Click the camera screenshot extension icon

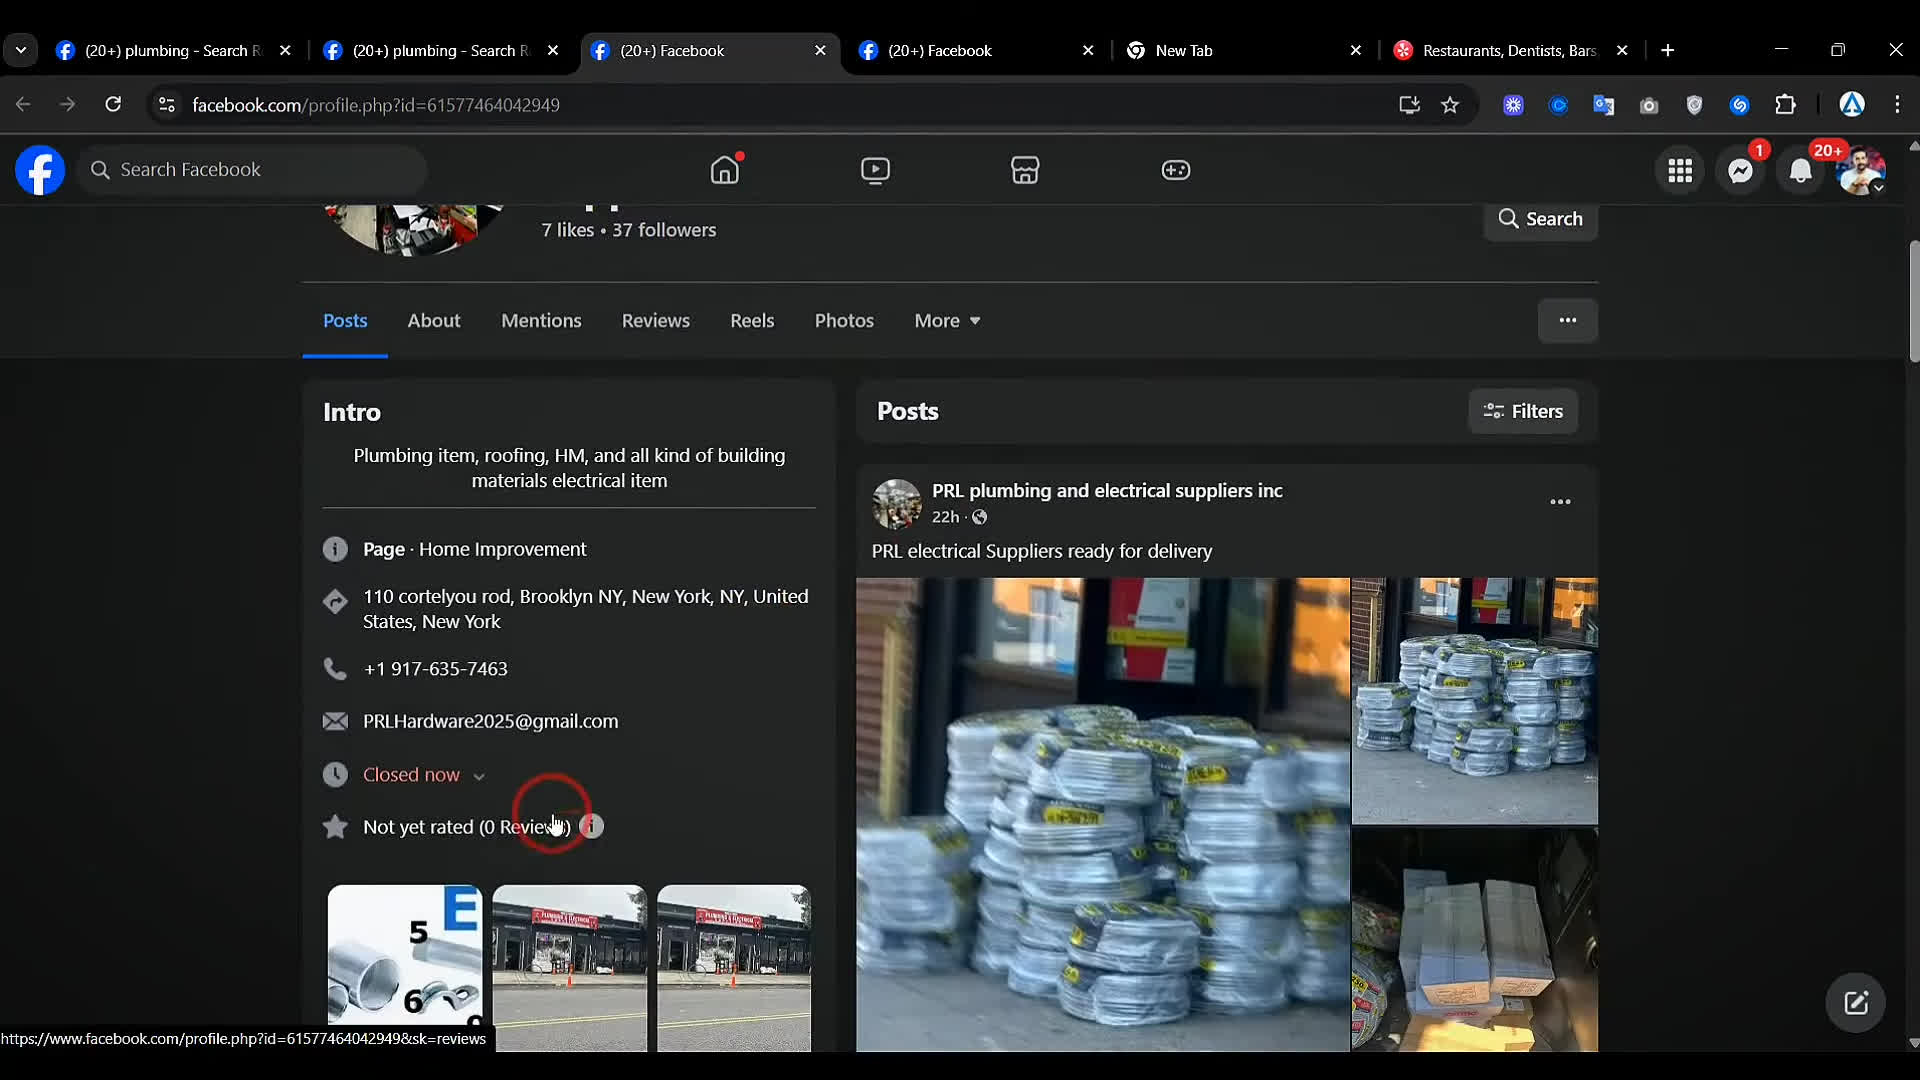1649,105
